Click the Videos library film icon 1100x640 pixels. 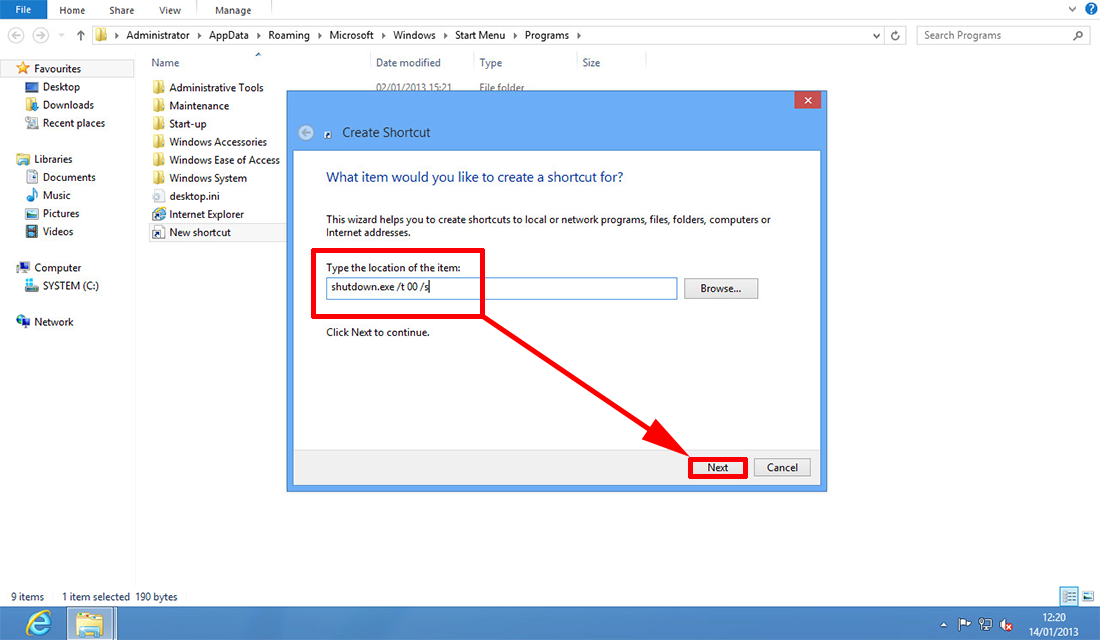tap(32, 232)
